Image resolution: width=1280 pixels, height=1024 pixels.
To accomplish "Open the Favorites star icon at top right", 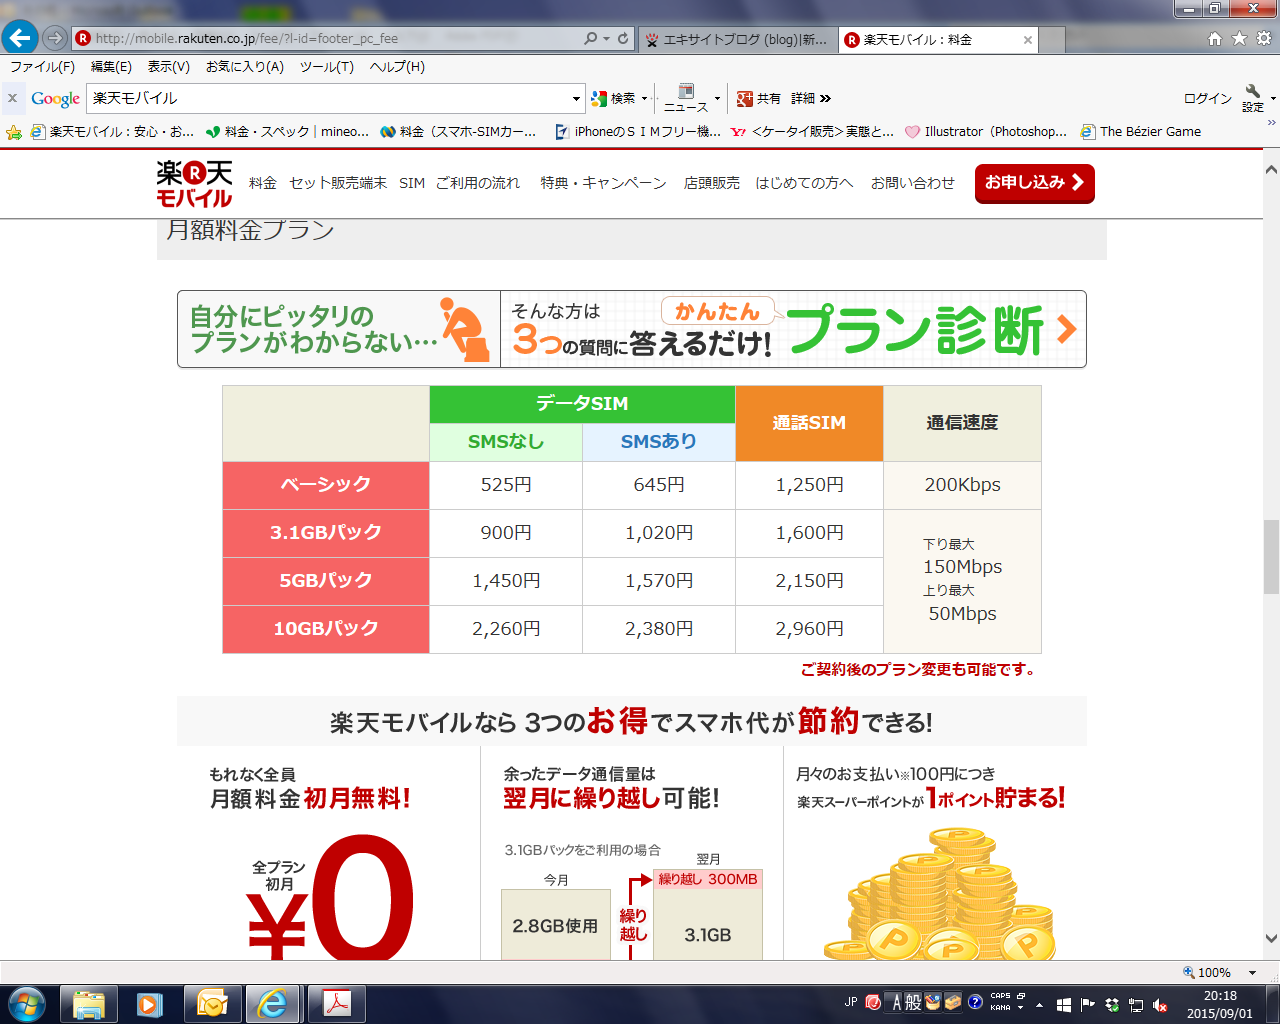I will coord(1239,38).
